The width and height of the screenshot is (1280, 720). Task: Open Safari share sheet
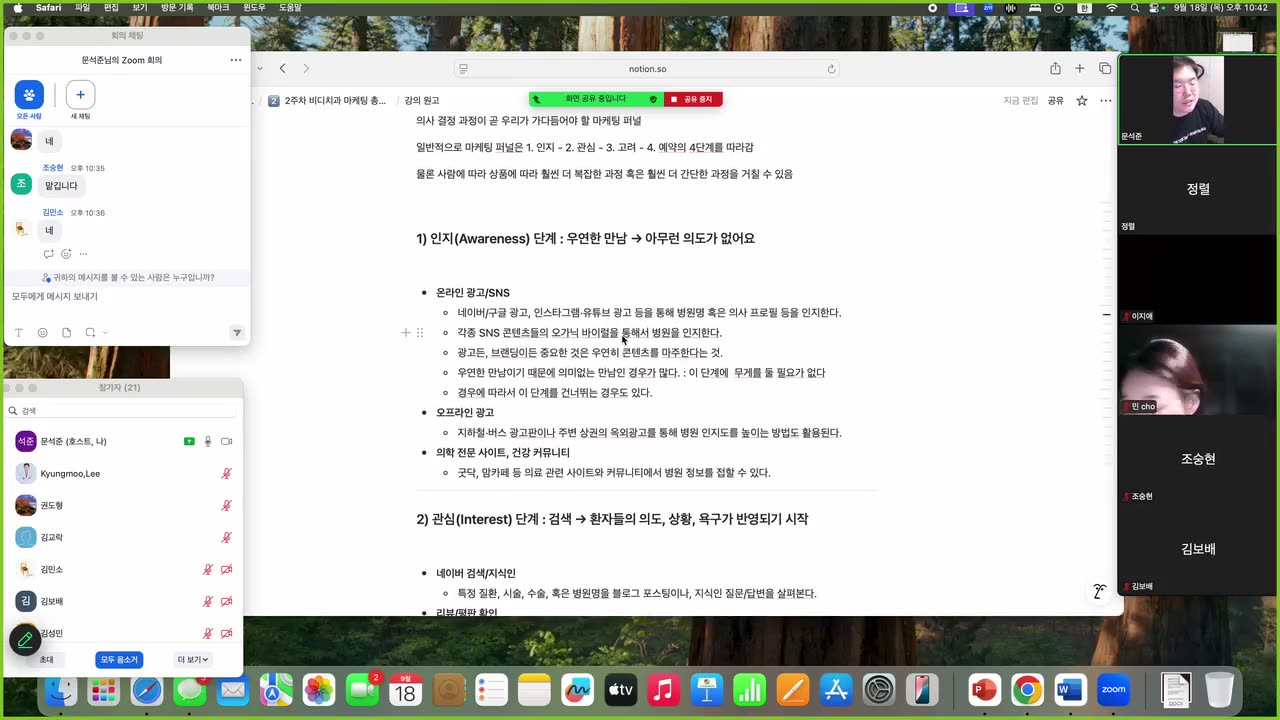[x=1055, y=68]
